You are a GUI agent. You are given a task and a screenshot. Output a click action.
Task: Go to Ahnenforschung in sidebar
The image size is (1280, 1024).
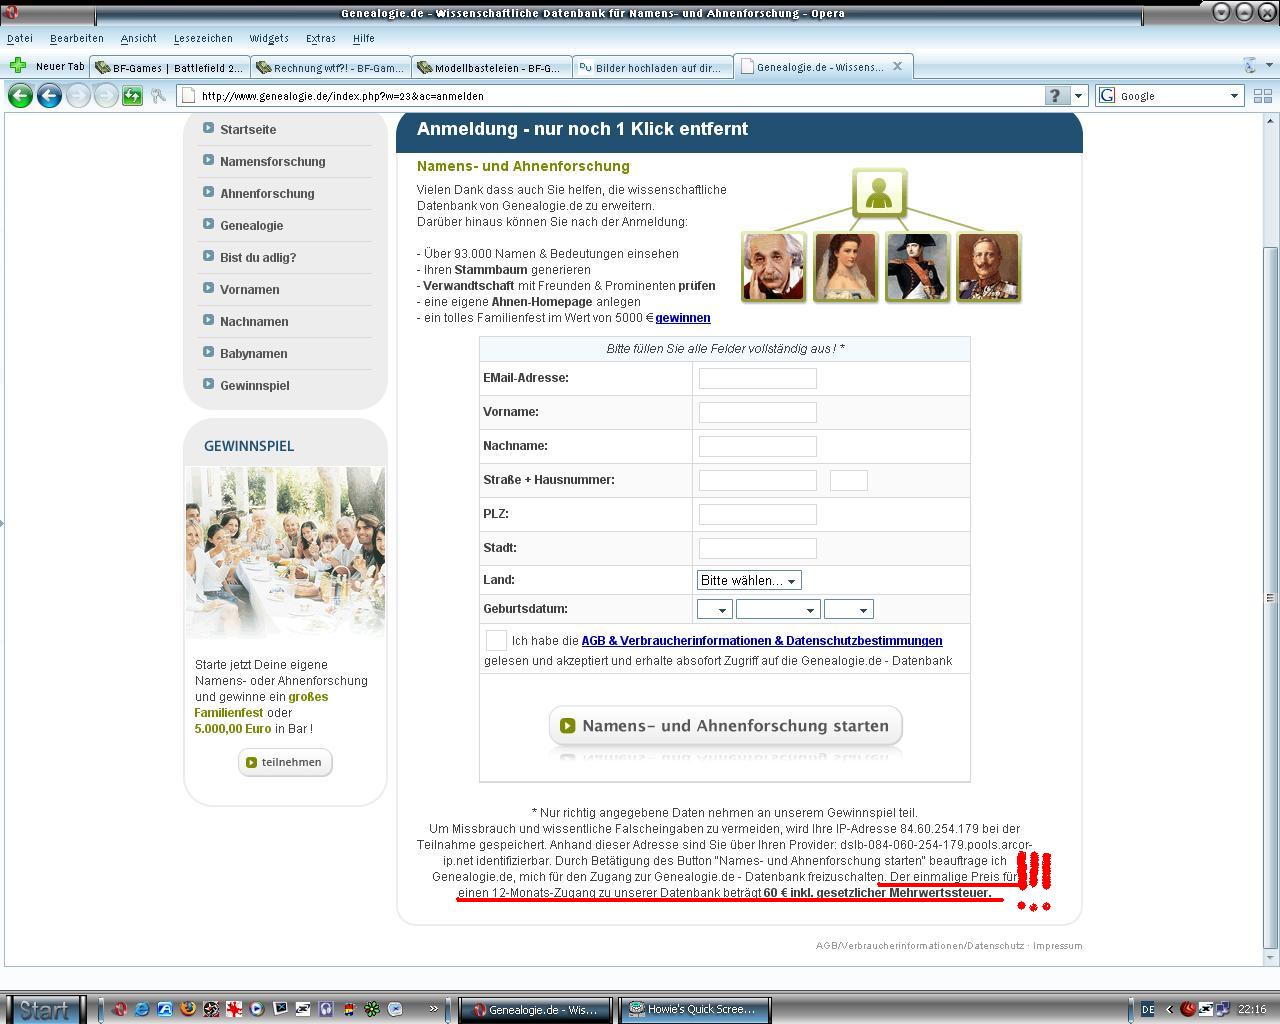(x=267, y=193)
